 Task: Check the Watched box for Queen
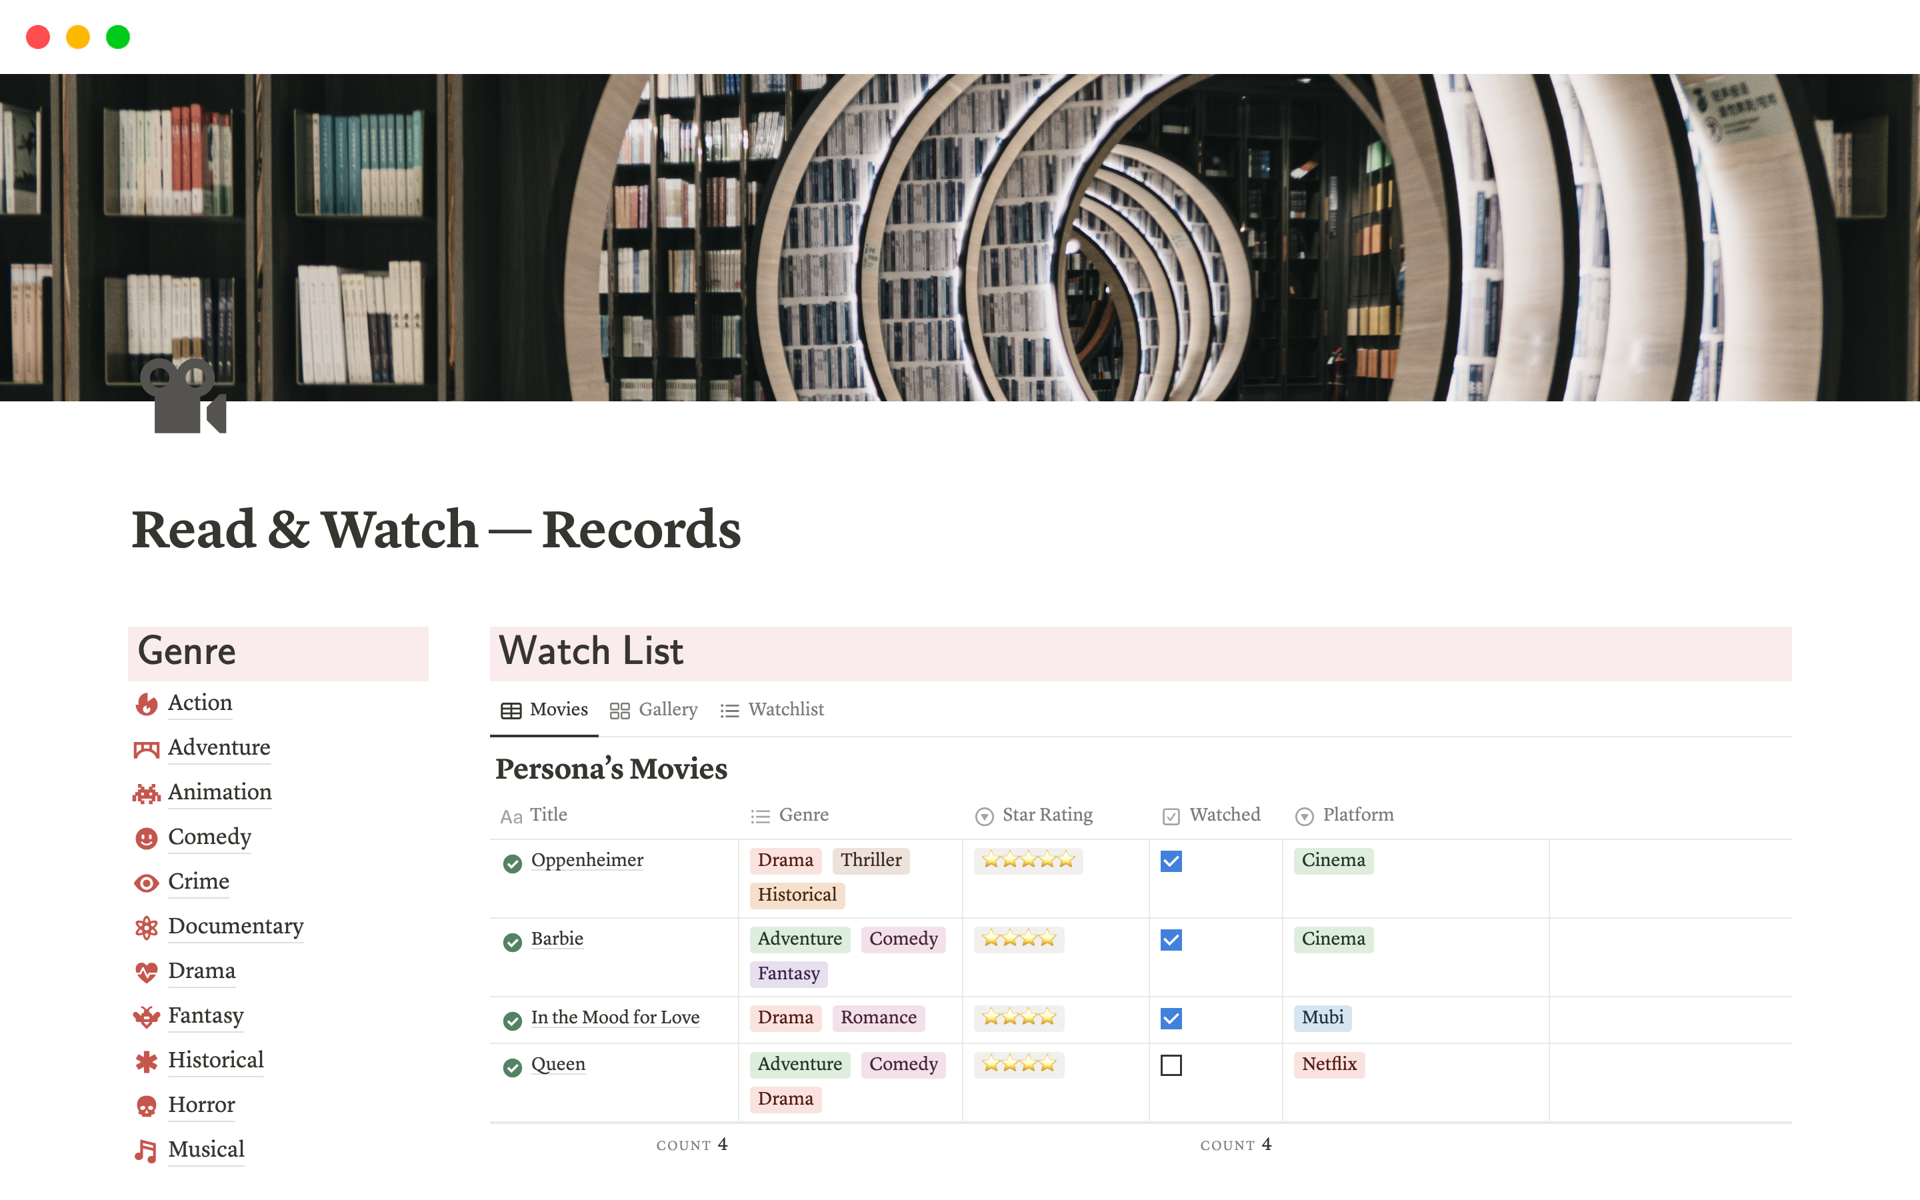tap(1170, 1065)
